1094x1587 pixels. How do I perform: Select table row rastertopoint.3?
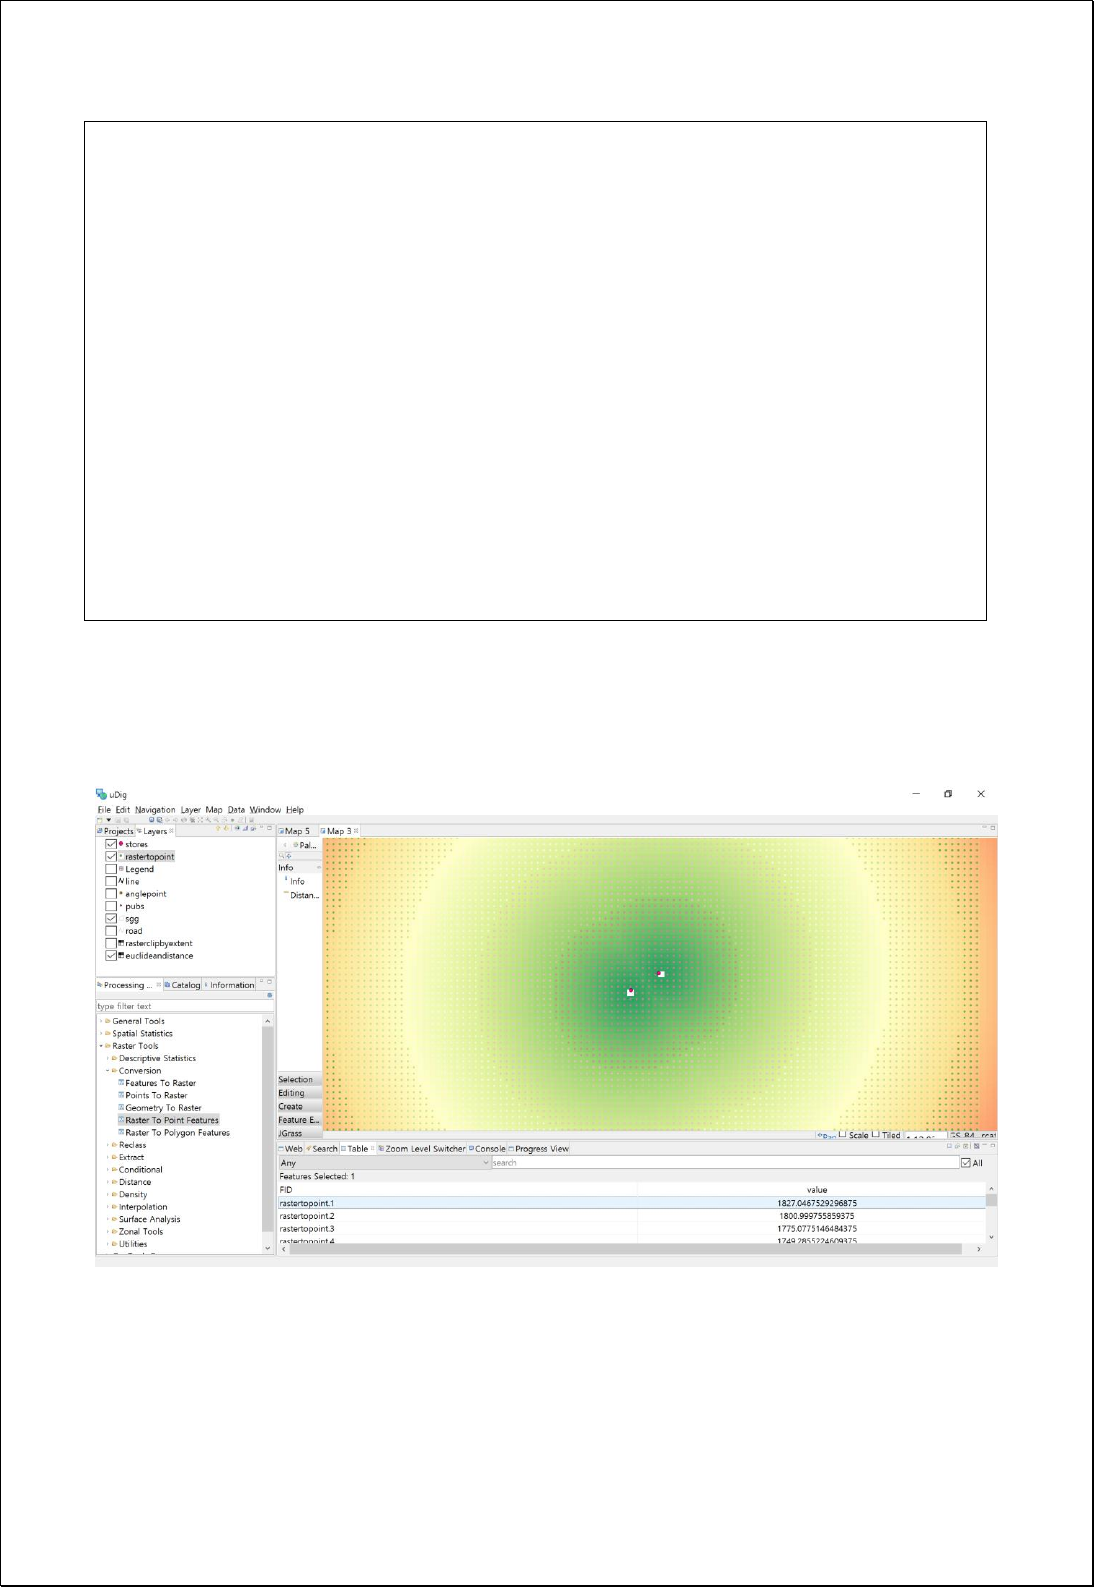click(631, 1229)
